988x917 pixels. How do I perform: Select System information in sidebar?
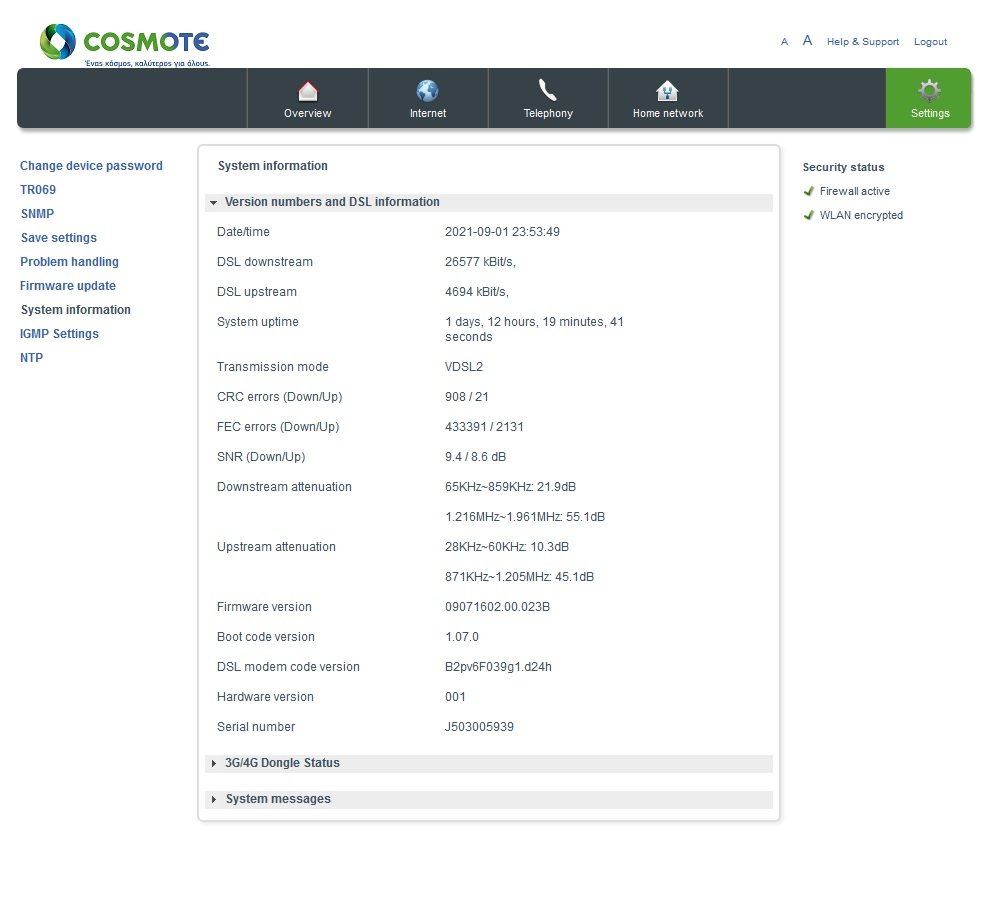click(76, 309)
